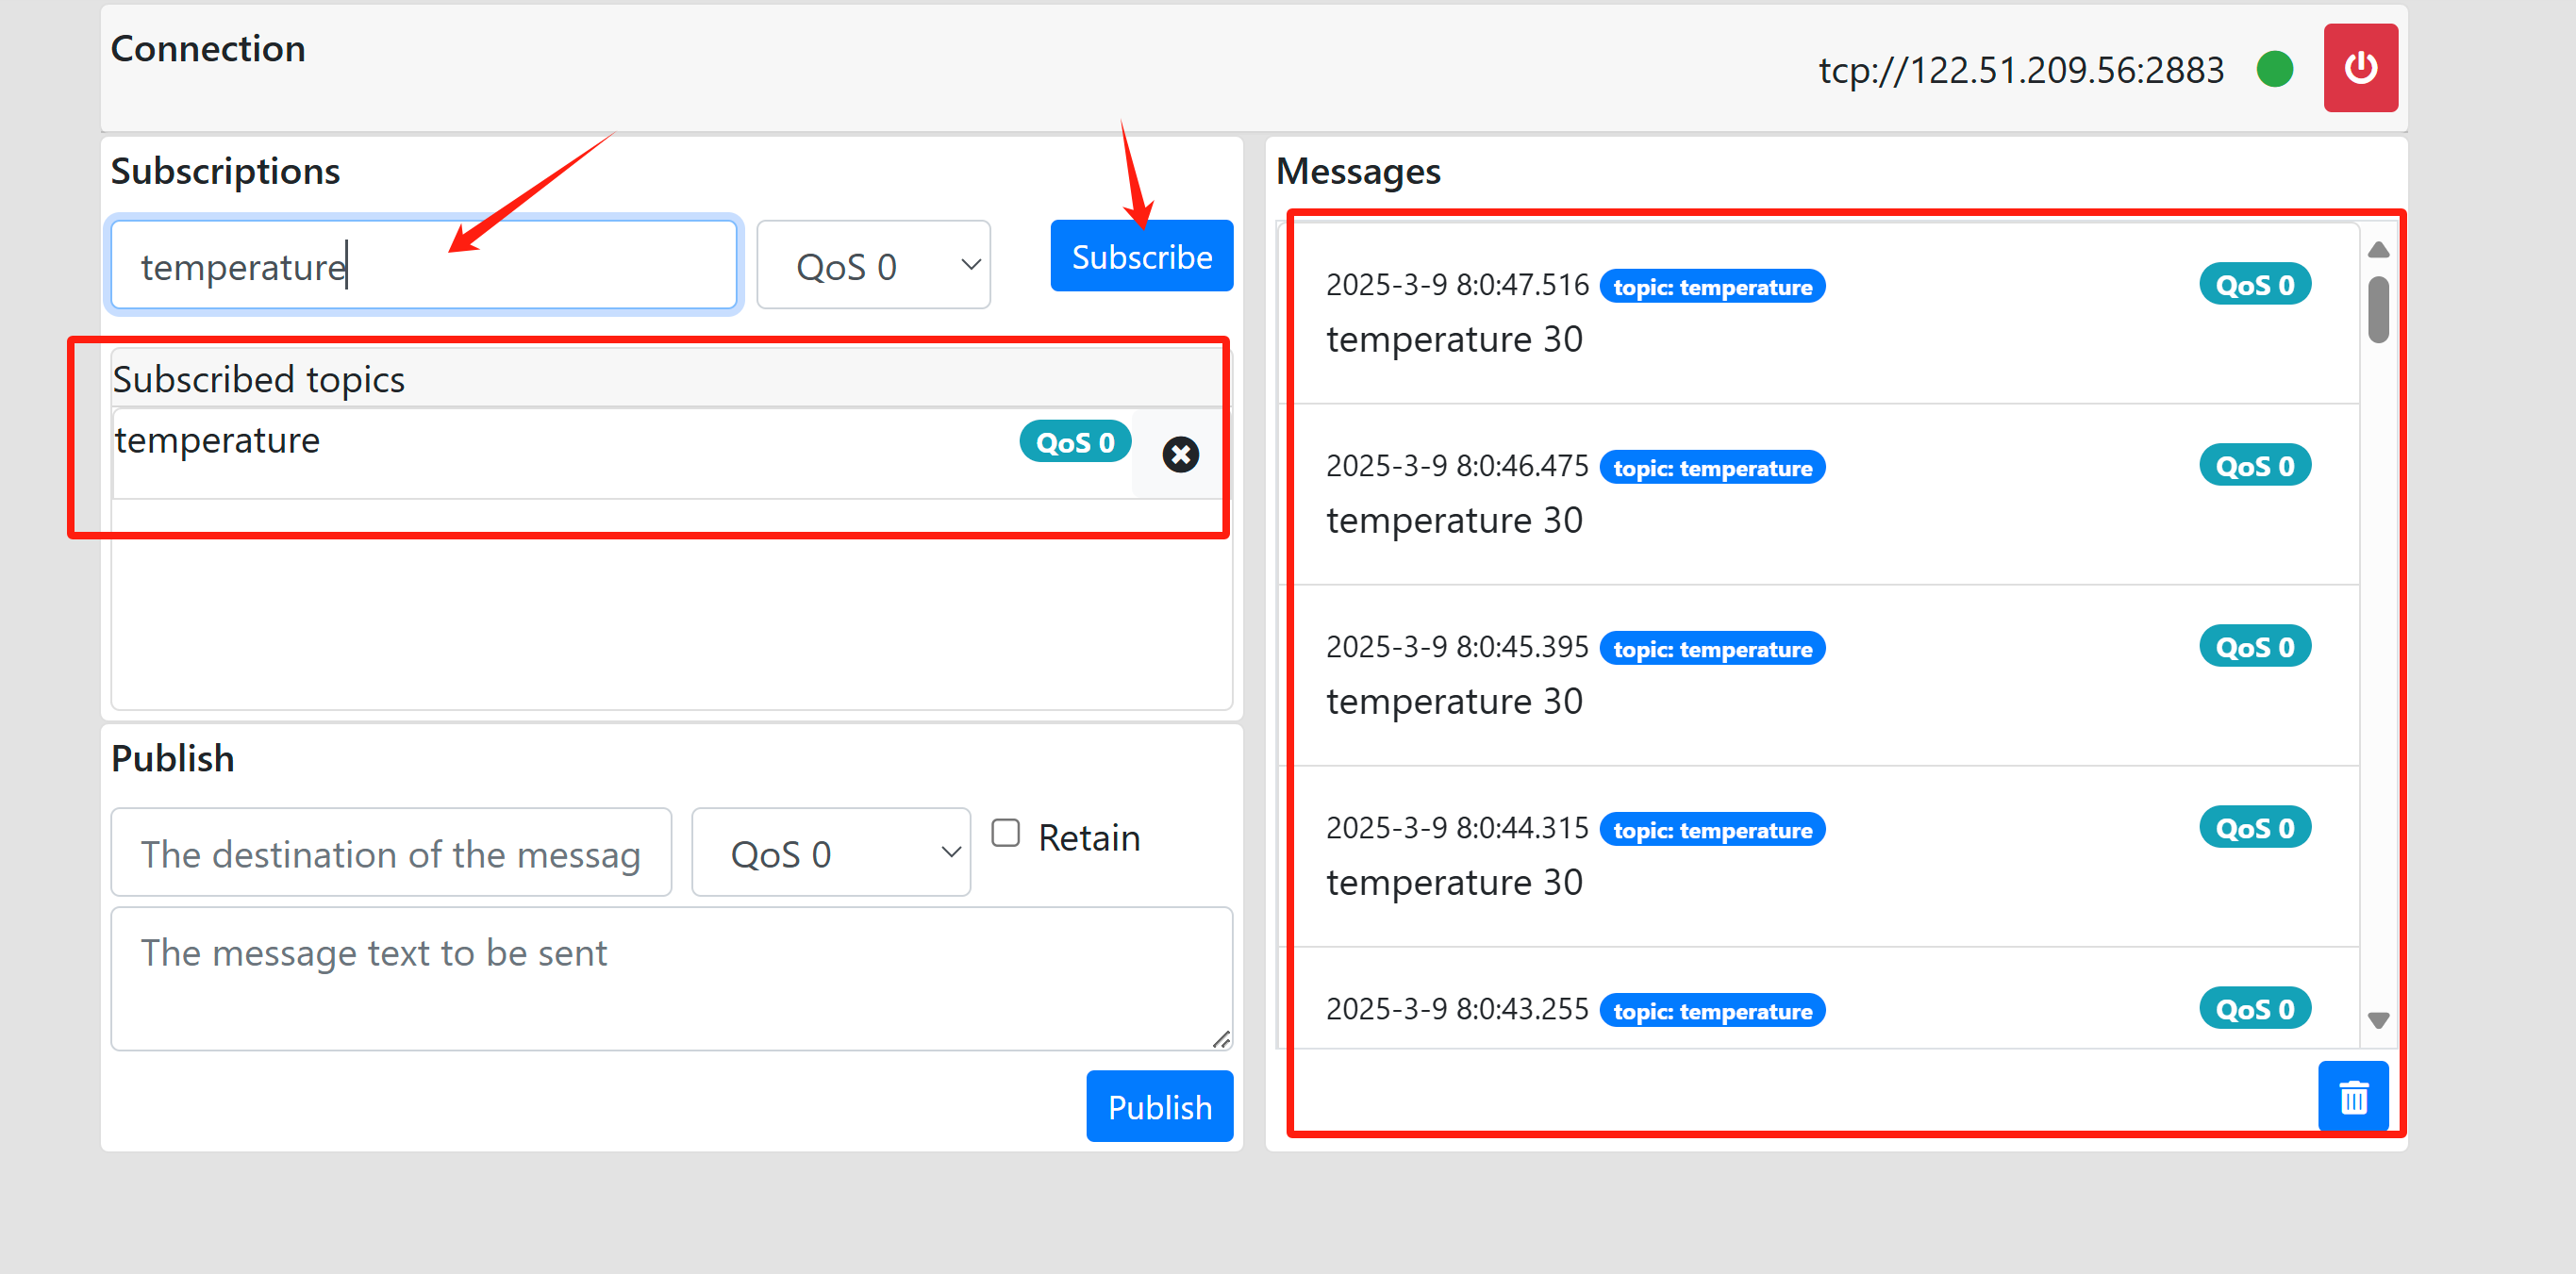Click the Messages heading
Screen dimensions: 2576x1274
point(1358,171)
